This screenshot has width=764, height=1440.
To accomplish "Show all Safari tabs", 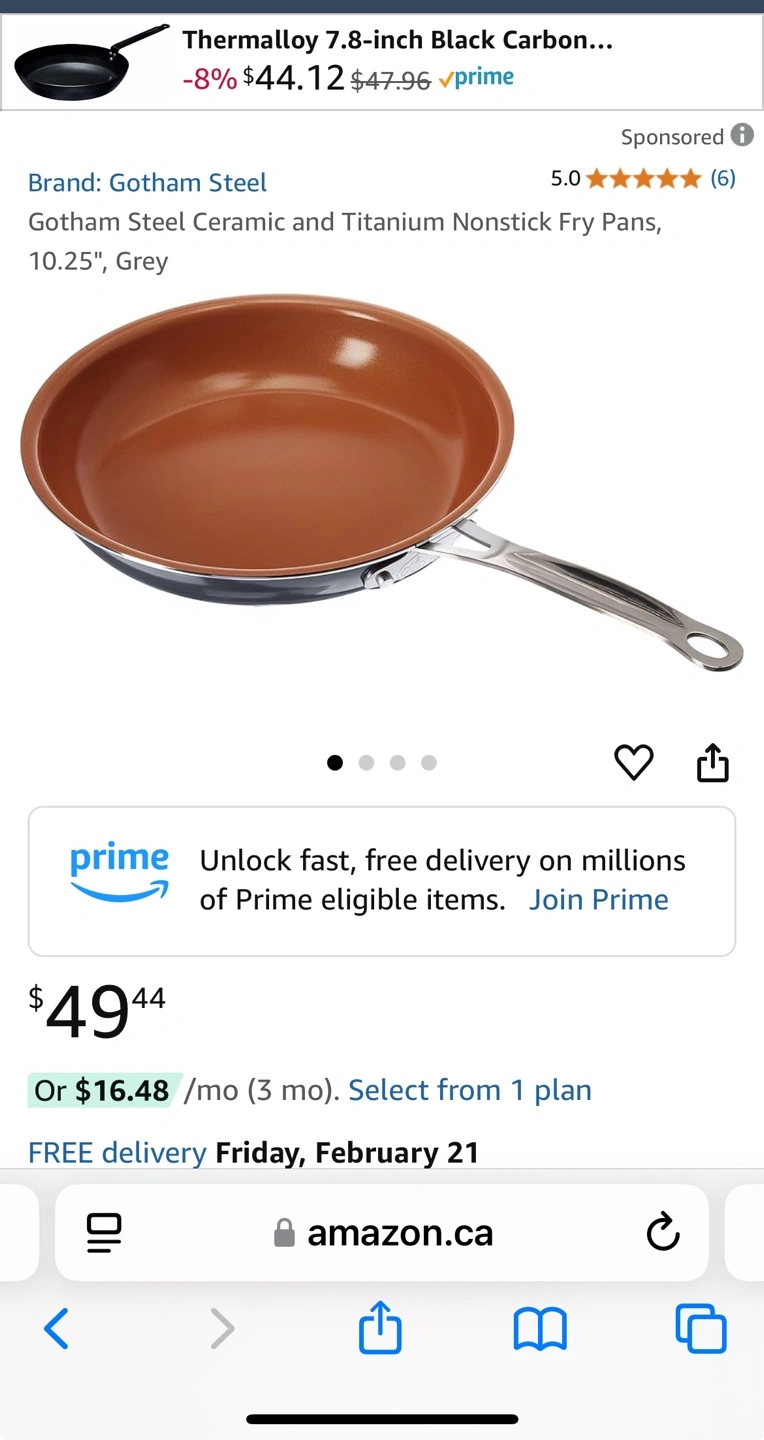I will click(701, 1329).
